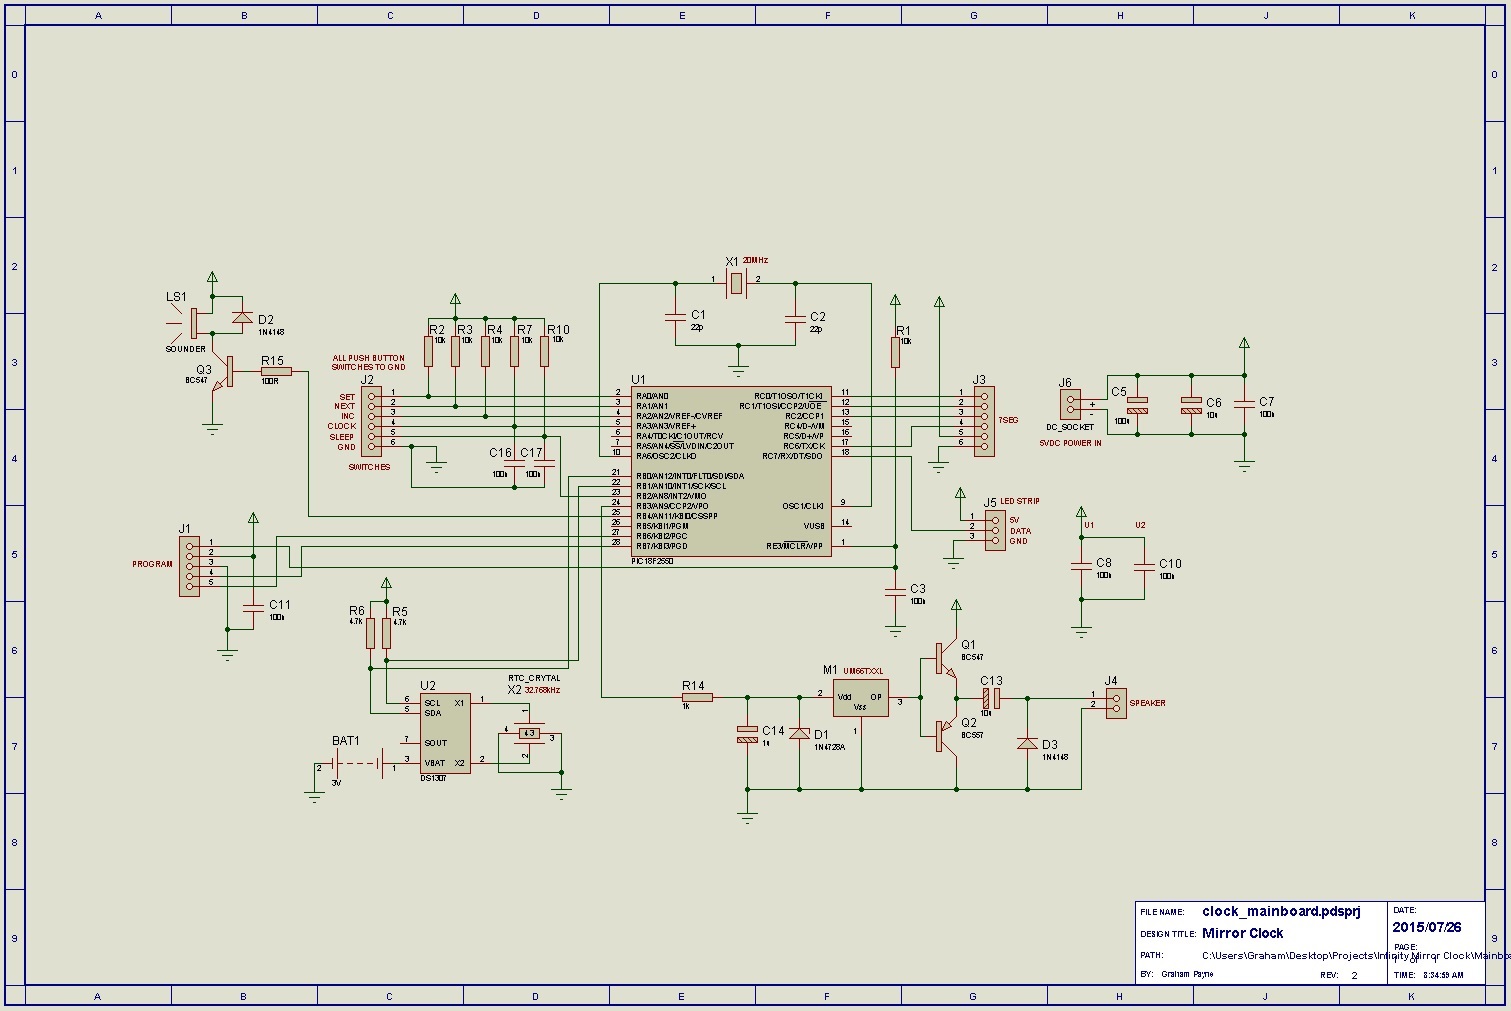Screen dimensions: 1511x1011
Task: Click capacitor C2 22p
Action: tap(795, 318)
